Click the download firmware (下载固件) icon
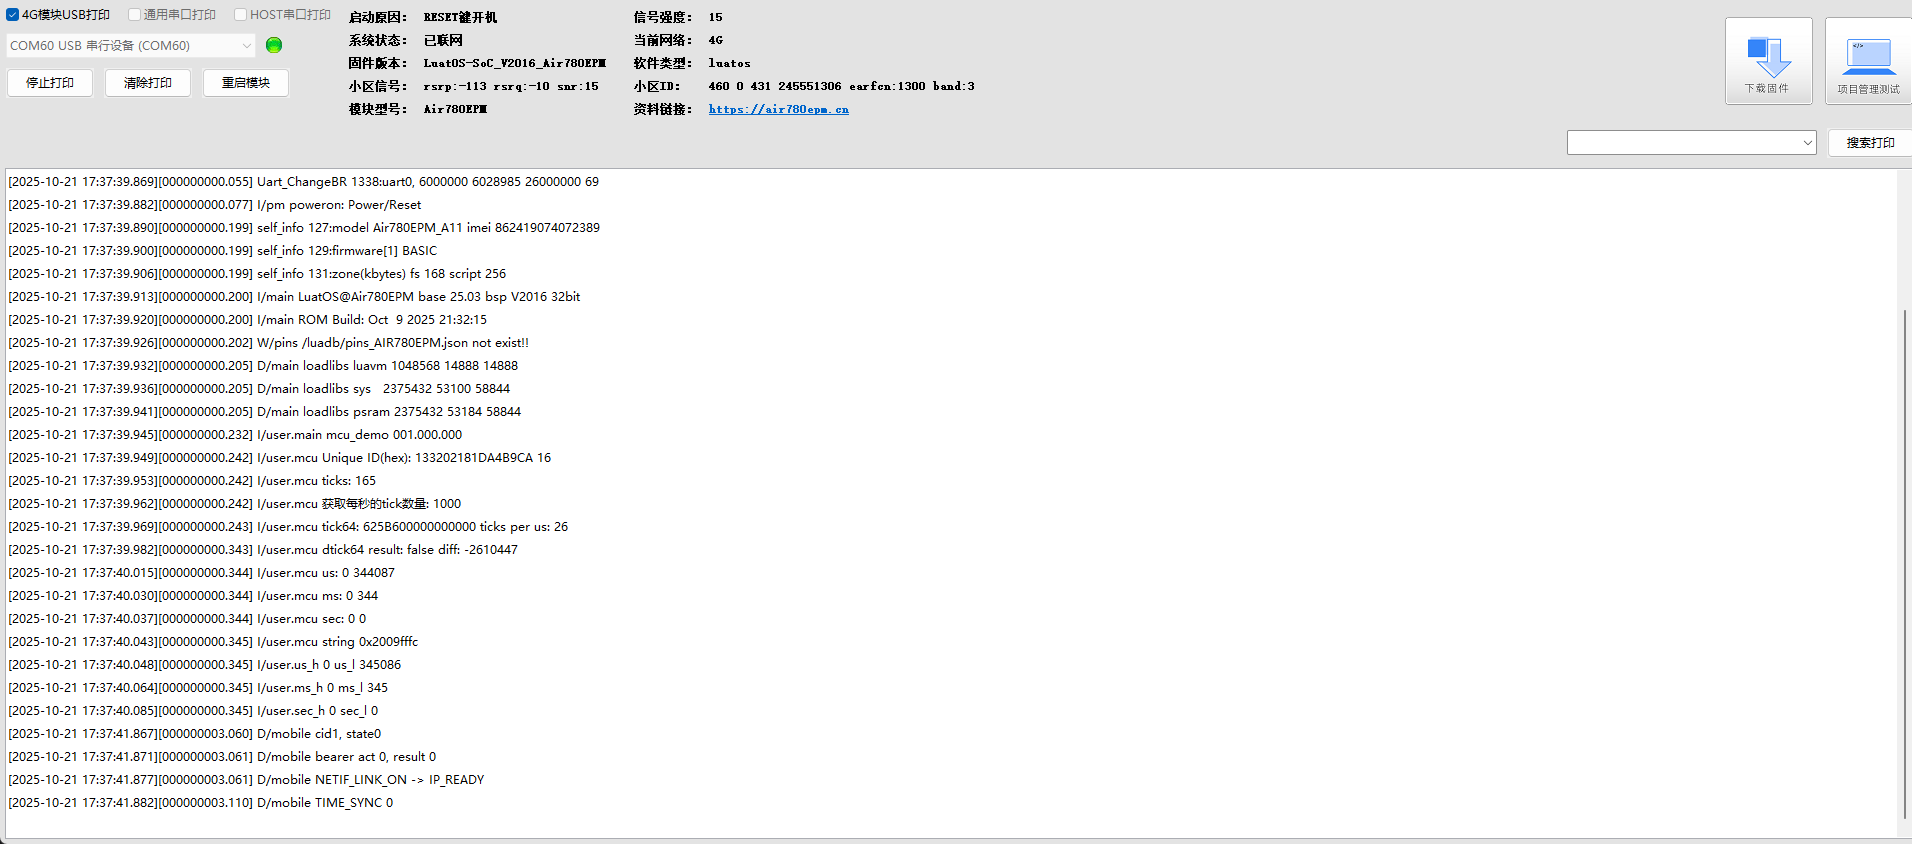 (x=1767, y=60)
